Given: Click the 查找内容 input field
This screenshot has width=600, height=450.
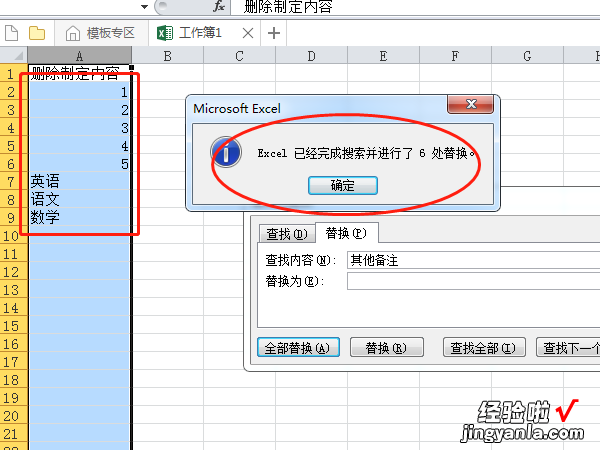Looking at the screenshot, I should coord(473,260).
